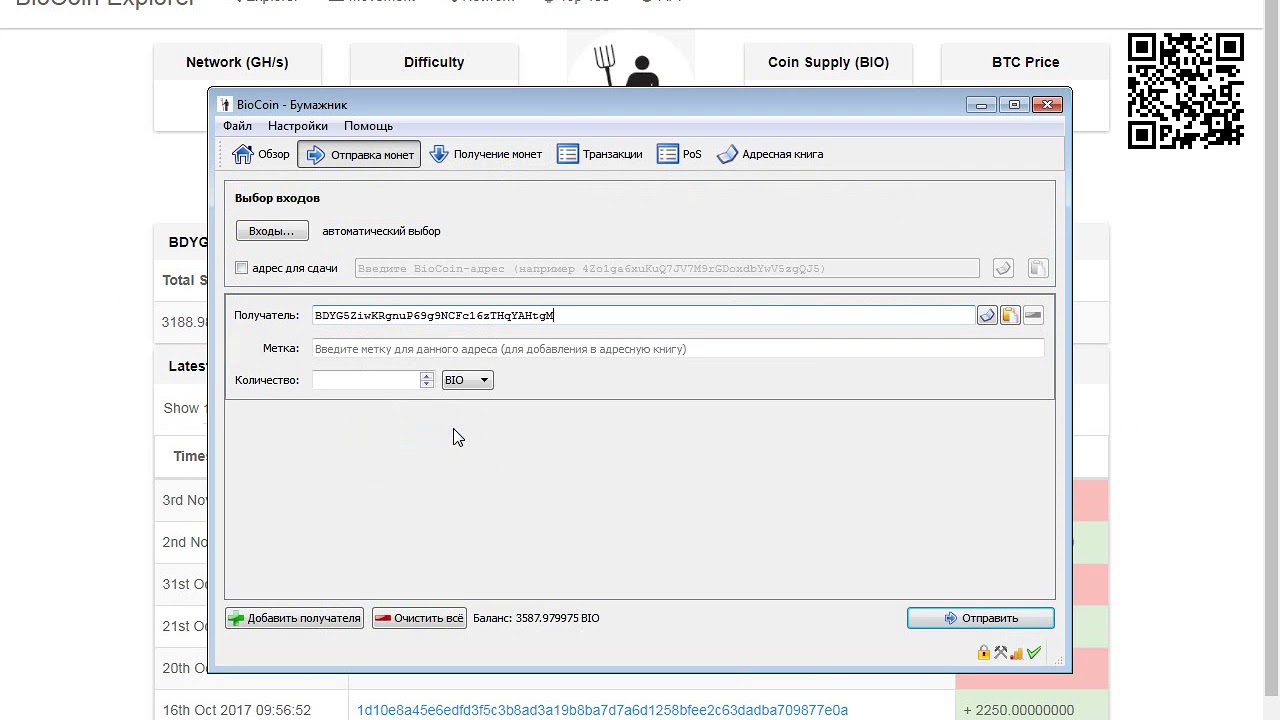The height and width of the screenshot is (720, 1280).
Task: Open the BIO unit dropdown
Action: point(467,380)
